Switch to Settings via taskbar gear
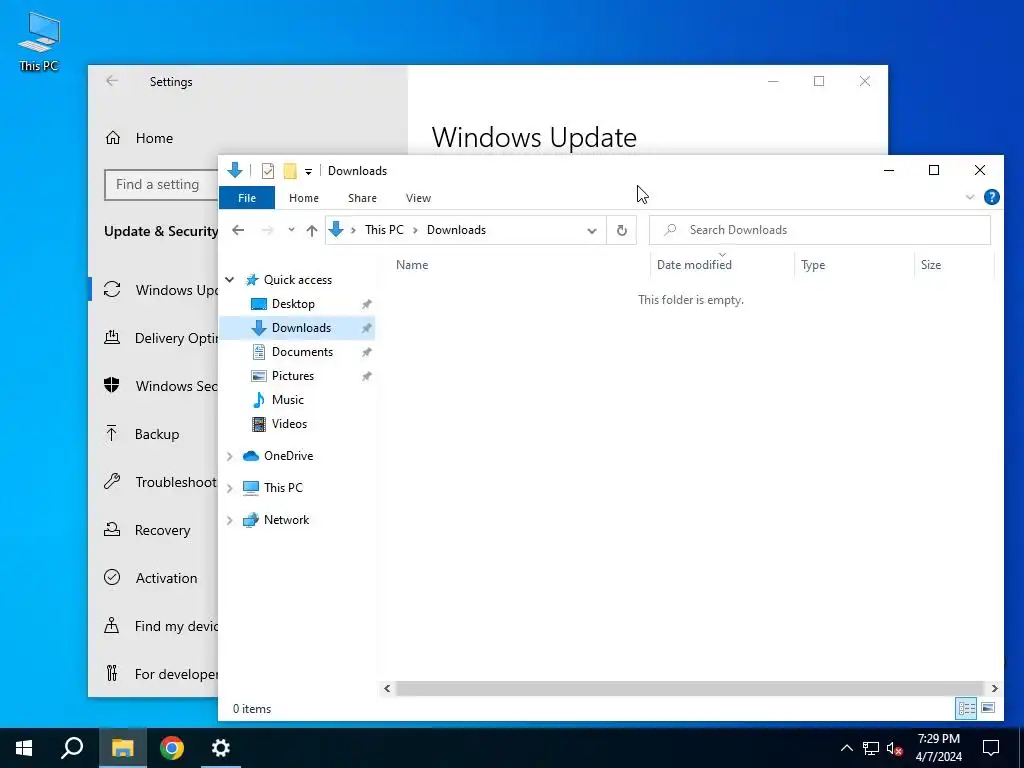Image resolution: width=1024 pixels, height=768 pixels. (221, 748)
